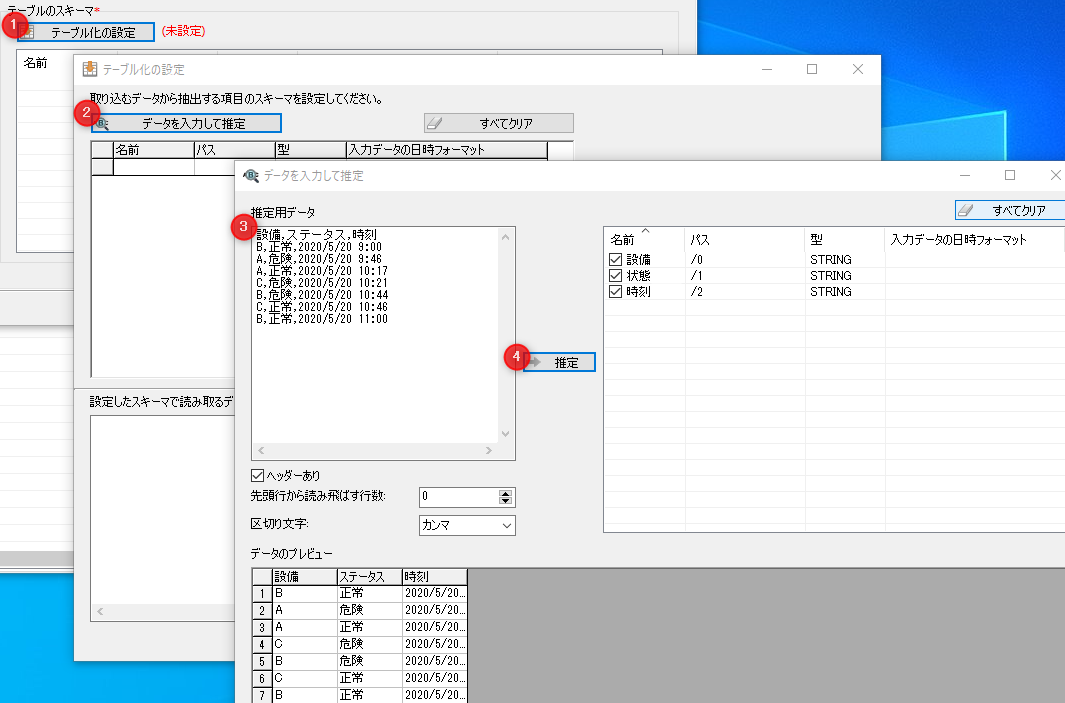
Task: Toggle the 状態 row checkbox
Action: pos(615,275)
